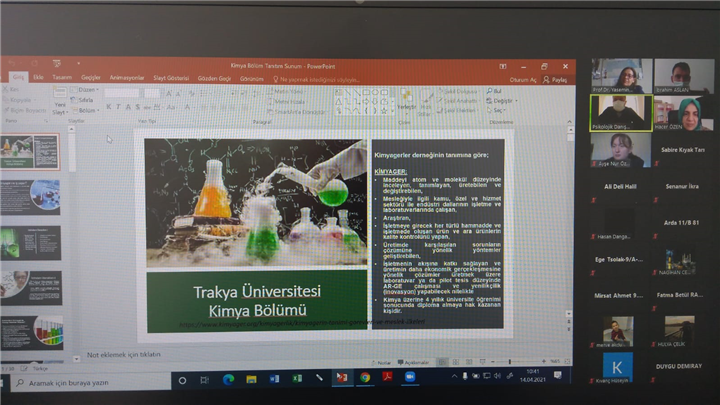Click the Oturum Aç sign-in button

[523, 80]
